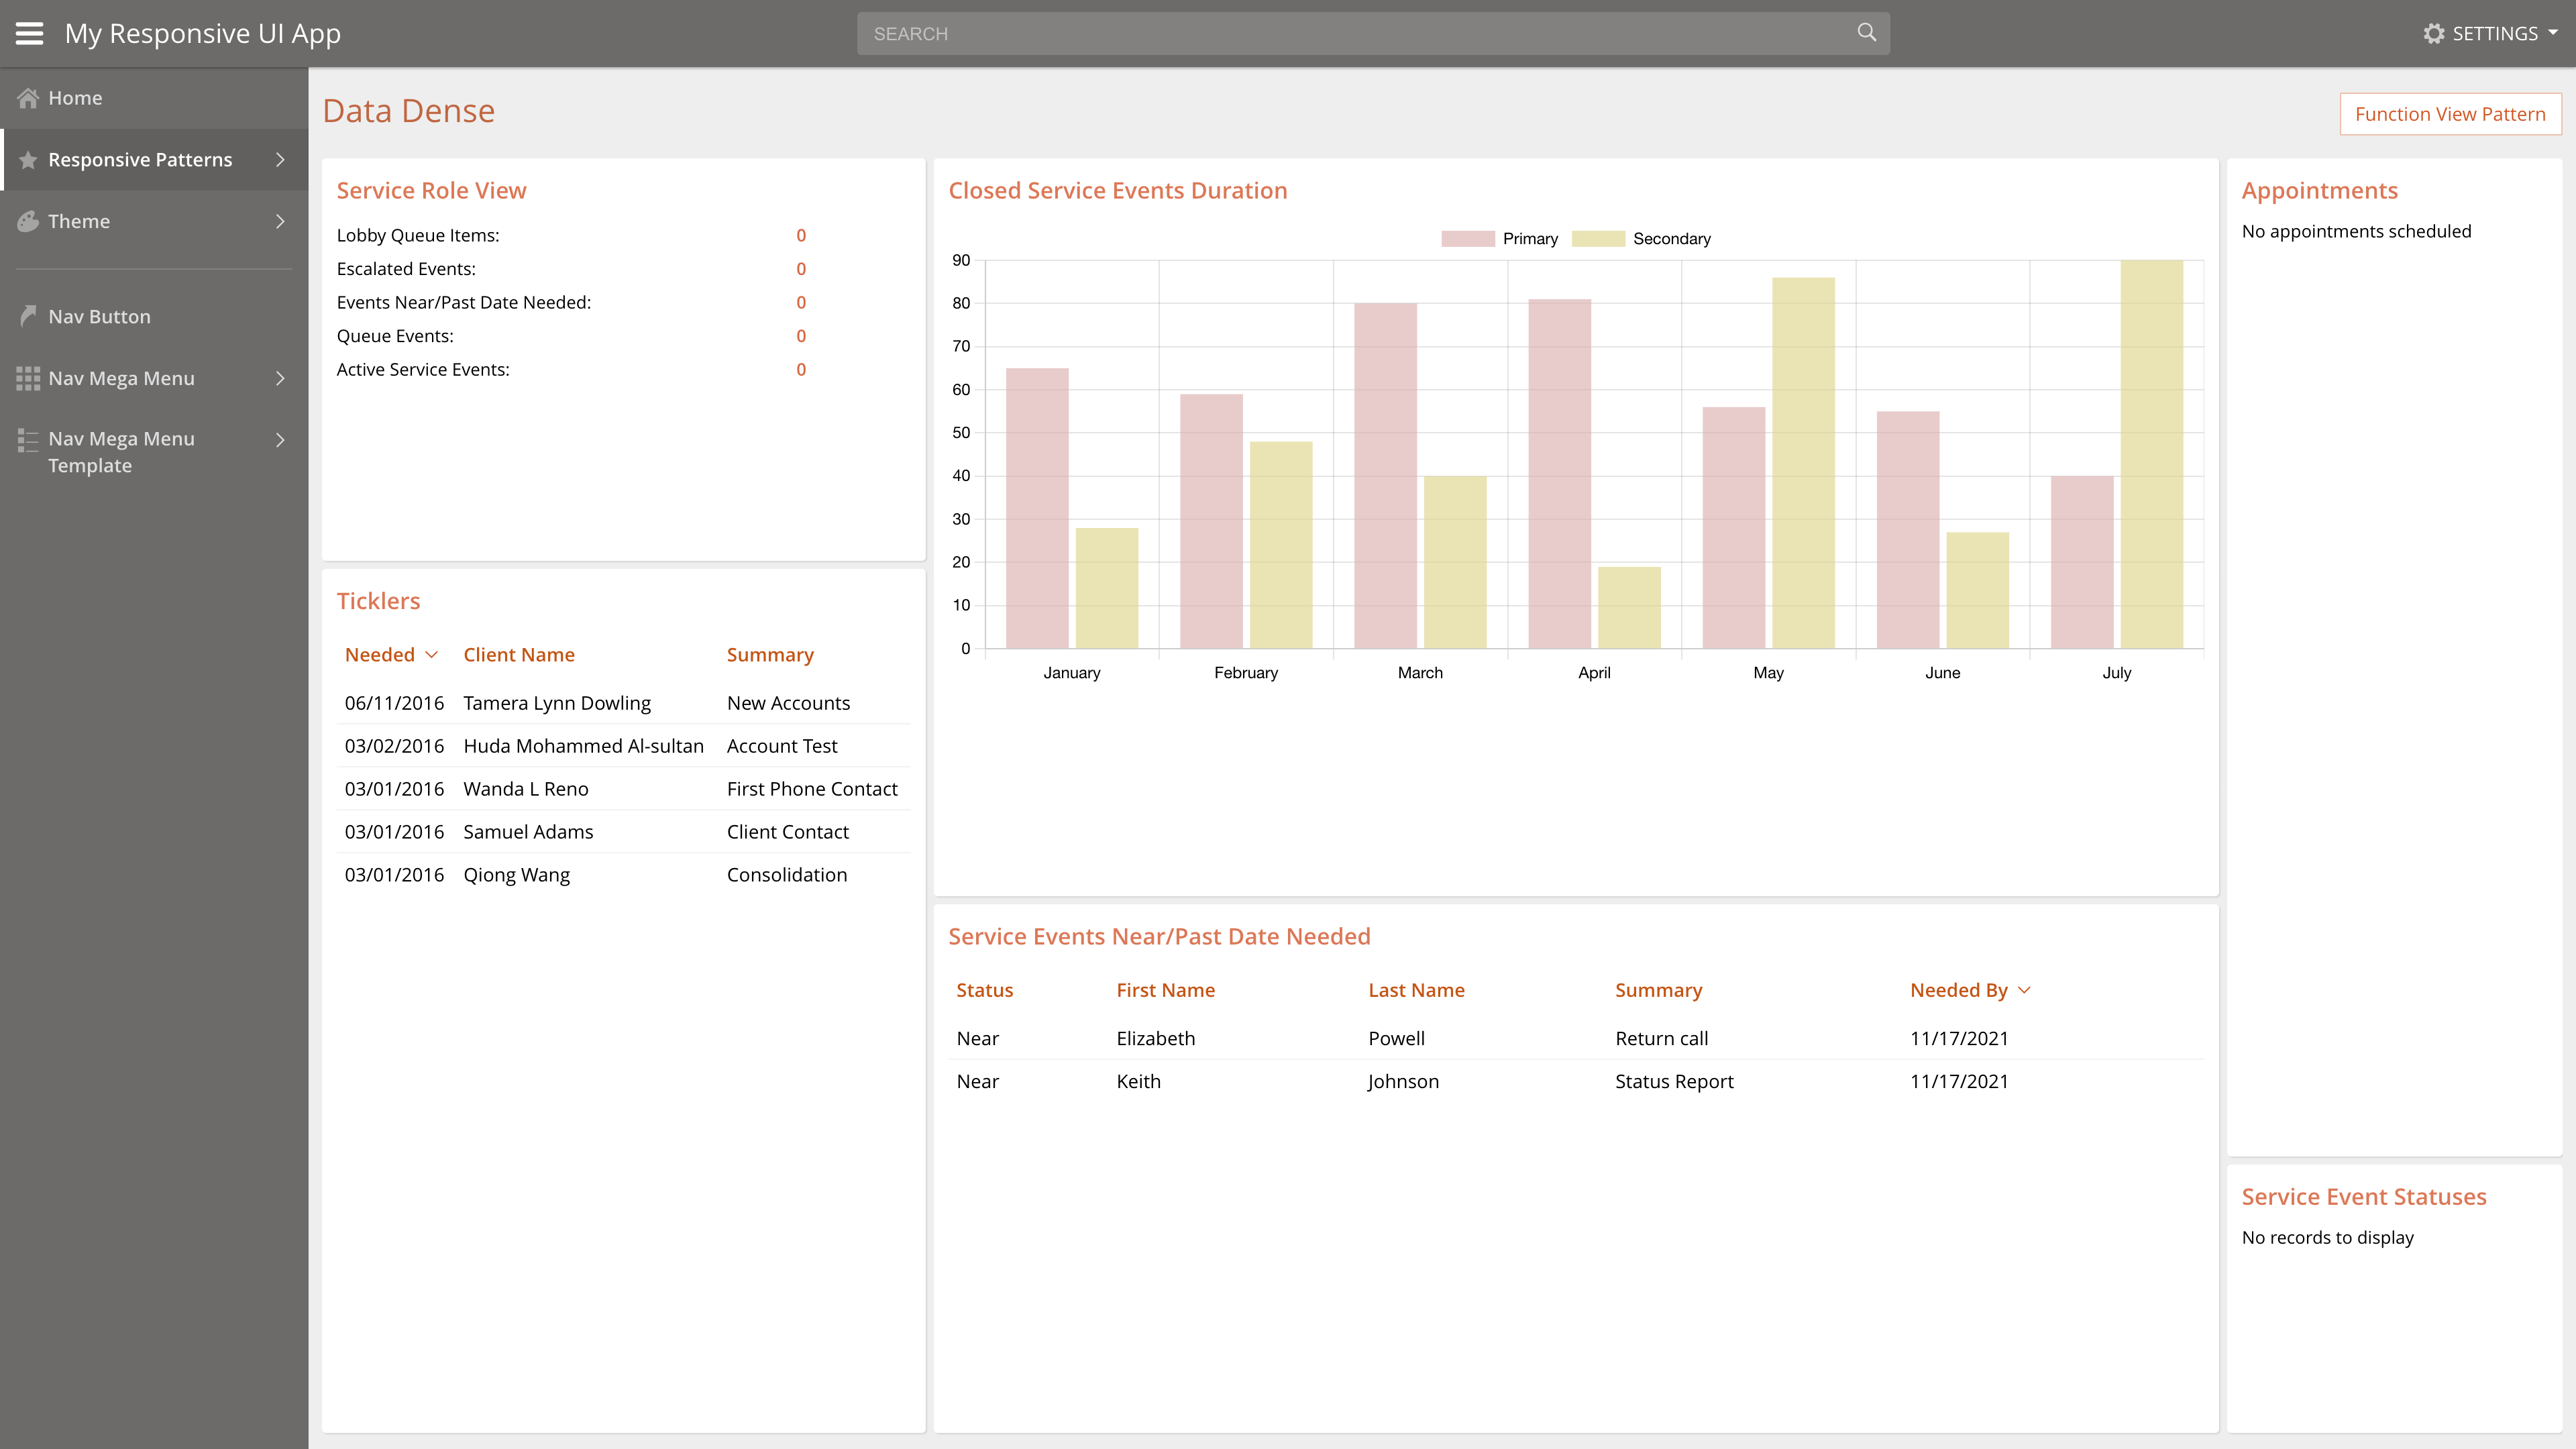Screen dimensions: 2576x1449
Task: Click the Nav Mega Menu Template list icon
Action: tap(28, 440)
